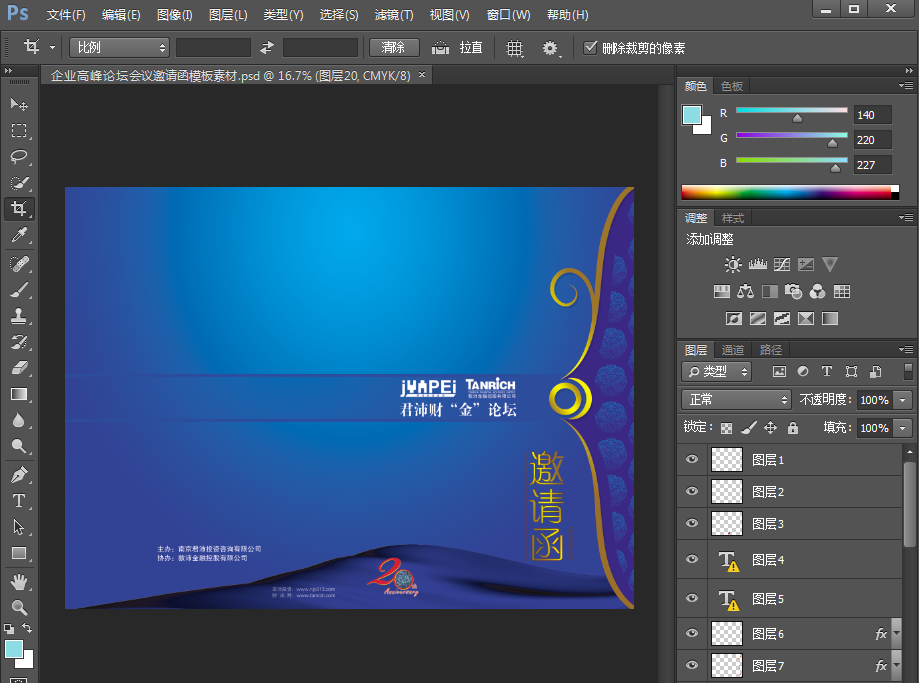919x683 pixels.
Task: Add Levels adjustment layer
Action: [757, 264]
